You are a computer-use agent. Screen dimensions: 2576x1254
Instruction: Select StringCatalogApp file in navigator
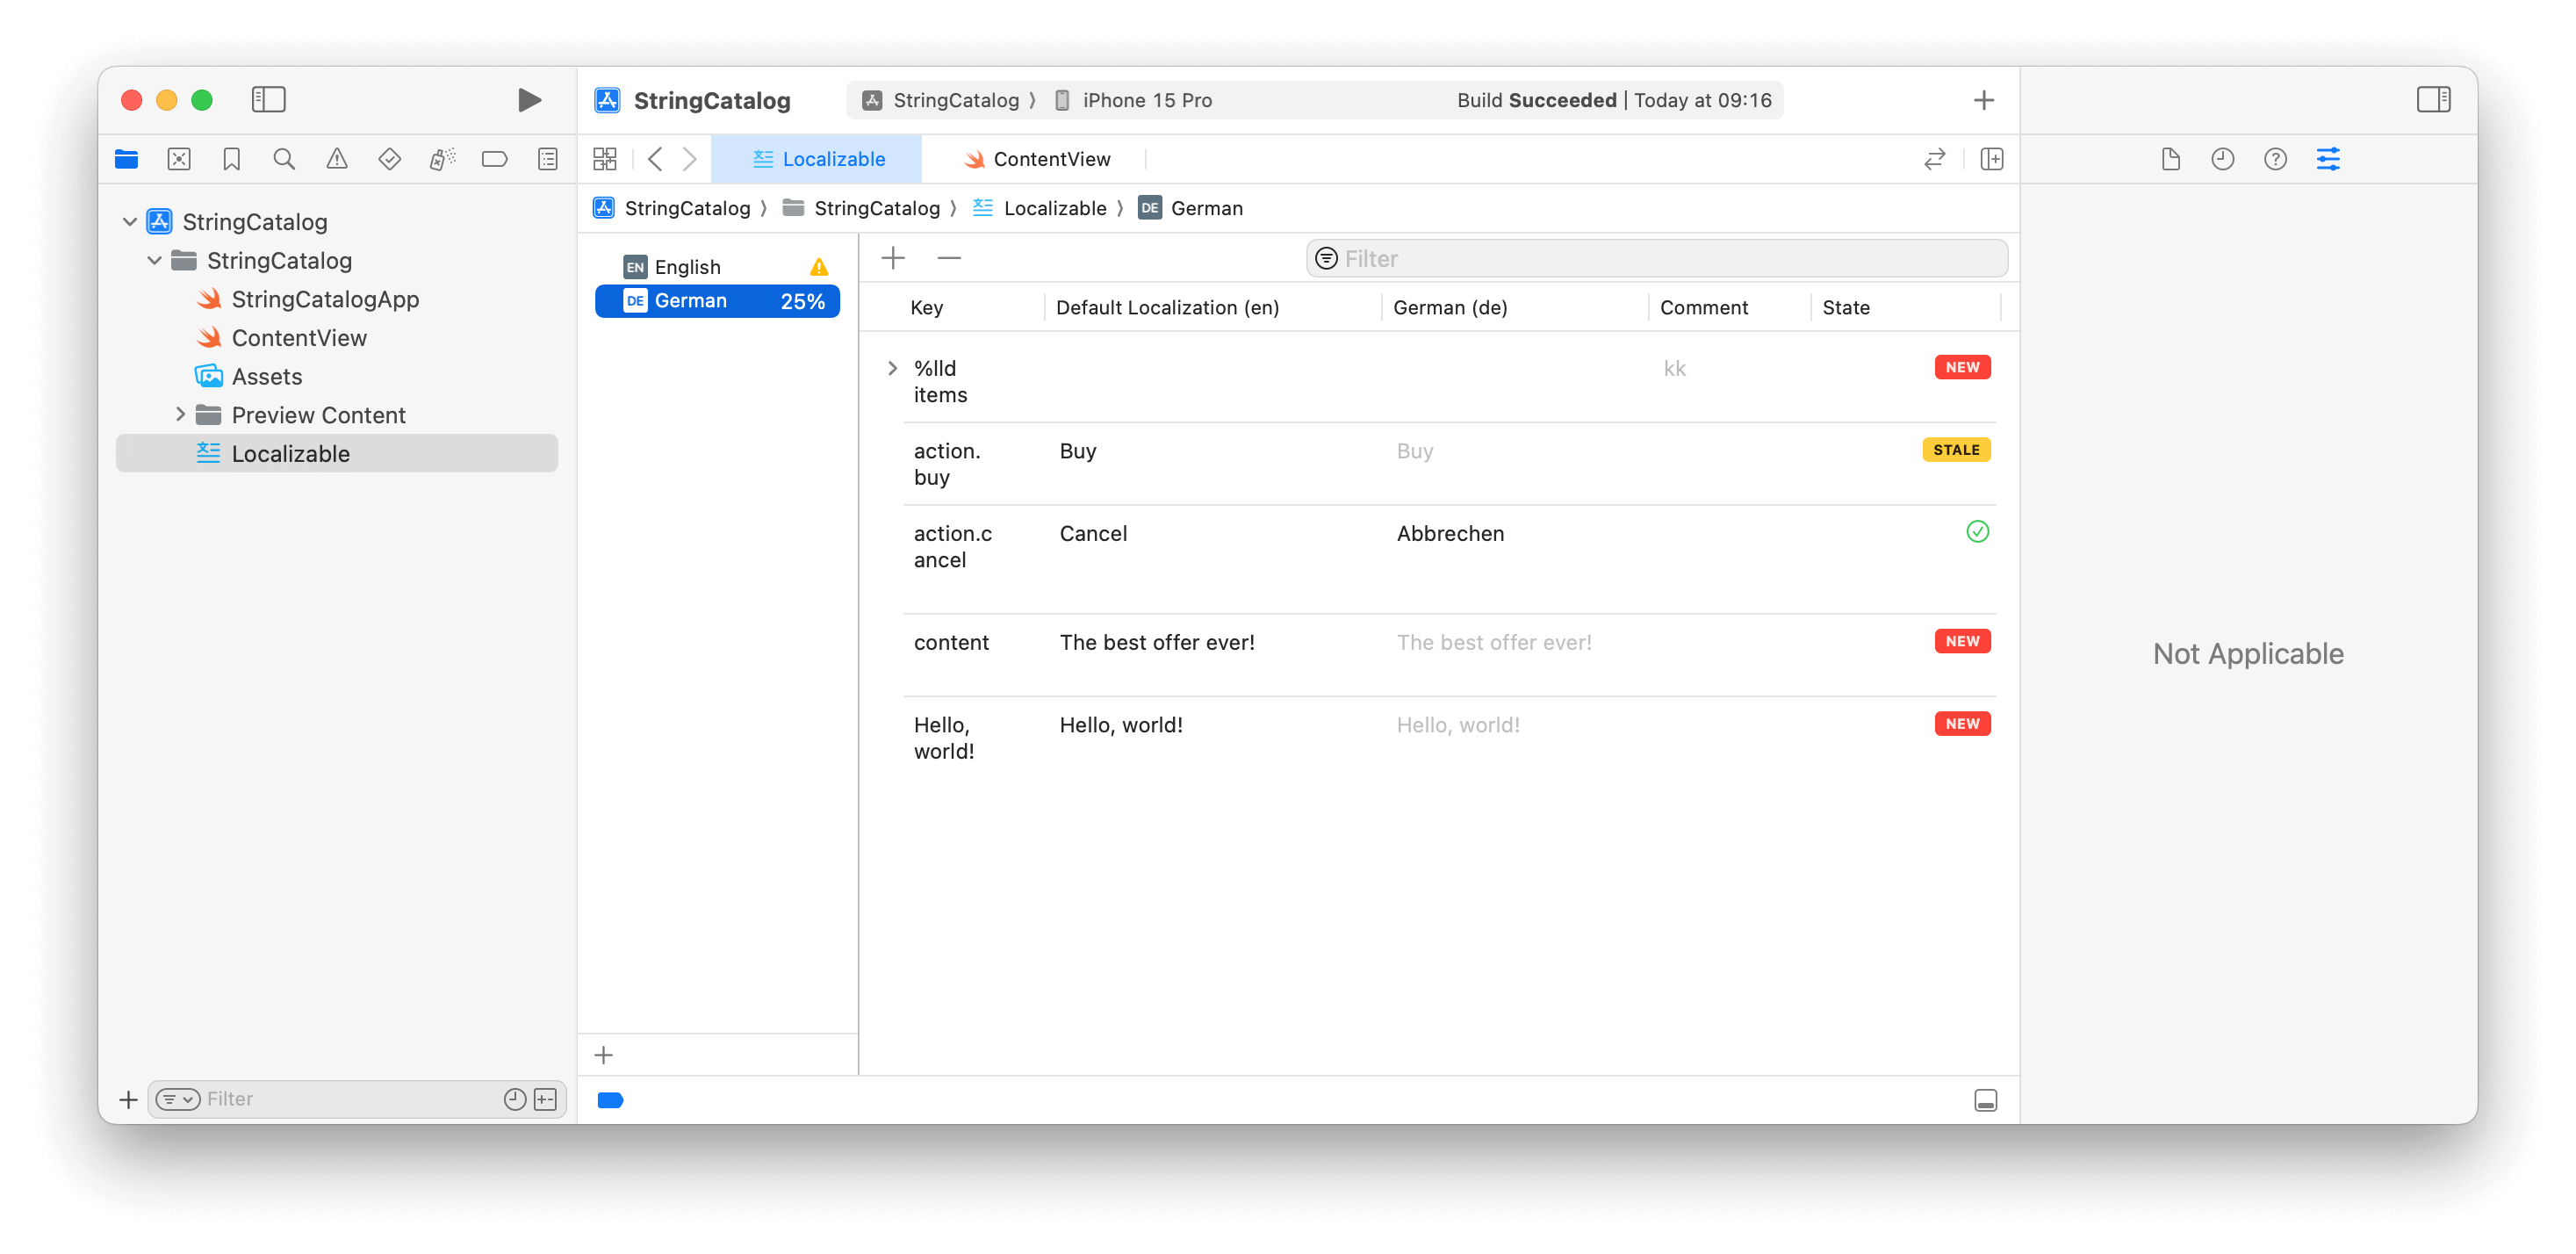pyautogui.click(x=324, y=299)
